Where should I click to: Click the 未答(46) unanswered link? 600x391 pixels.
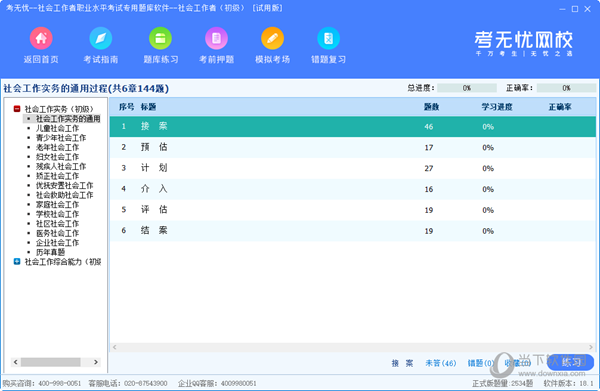pos(440,363)
